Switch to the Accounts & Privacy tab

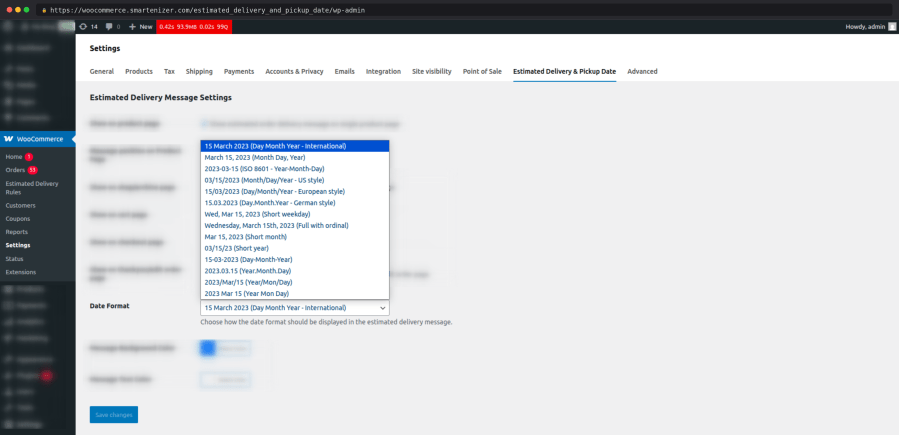click(x=294, y=72)
